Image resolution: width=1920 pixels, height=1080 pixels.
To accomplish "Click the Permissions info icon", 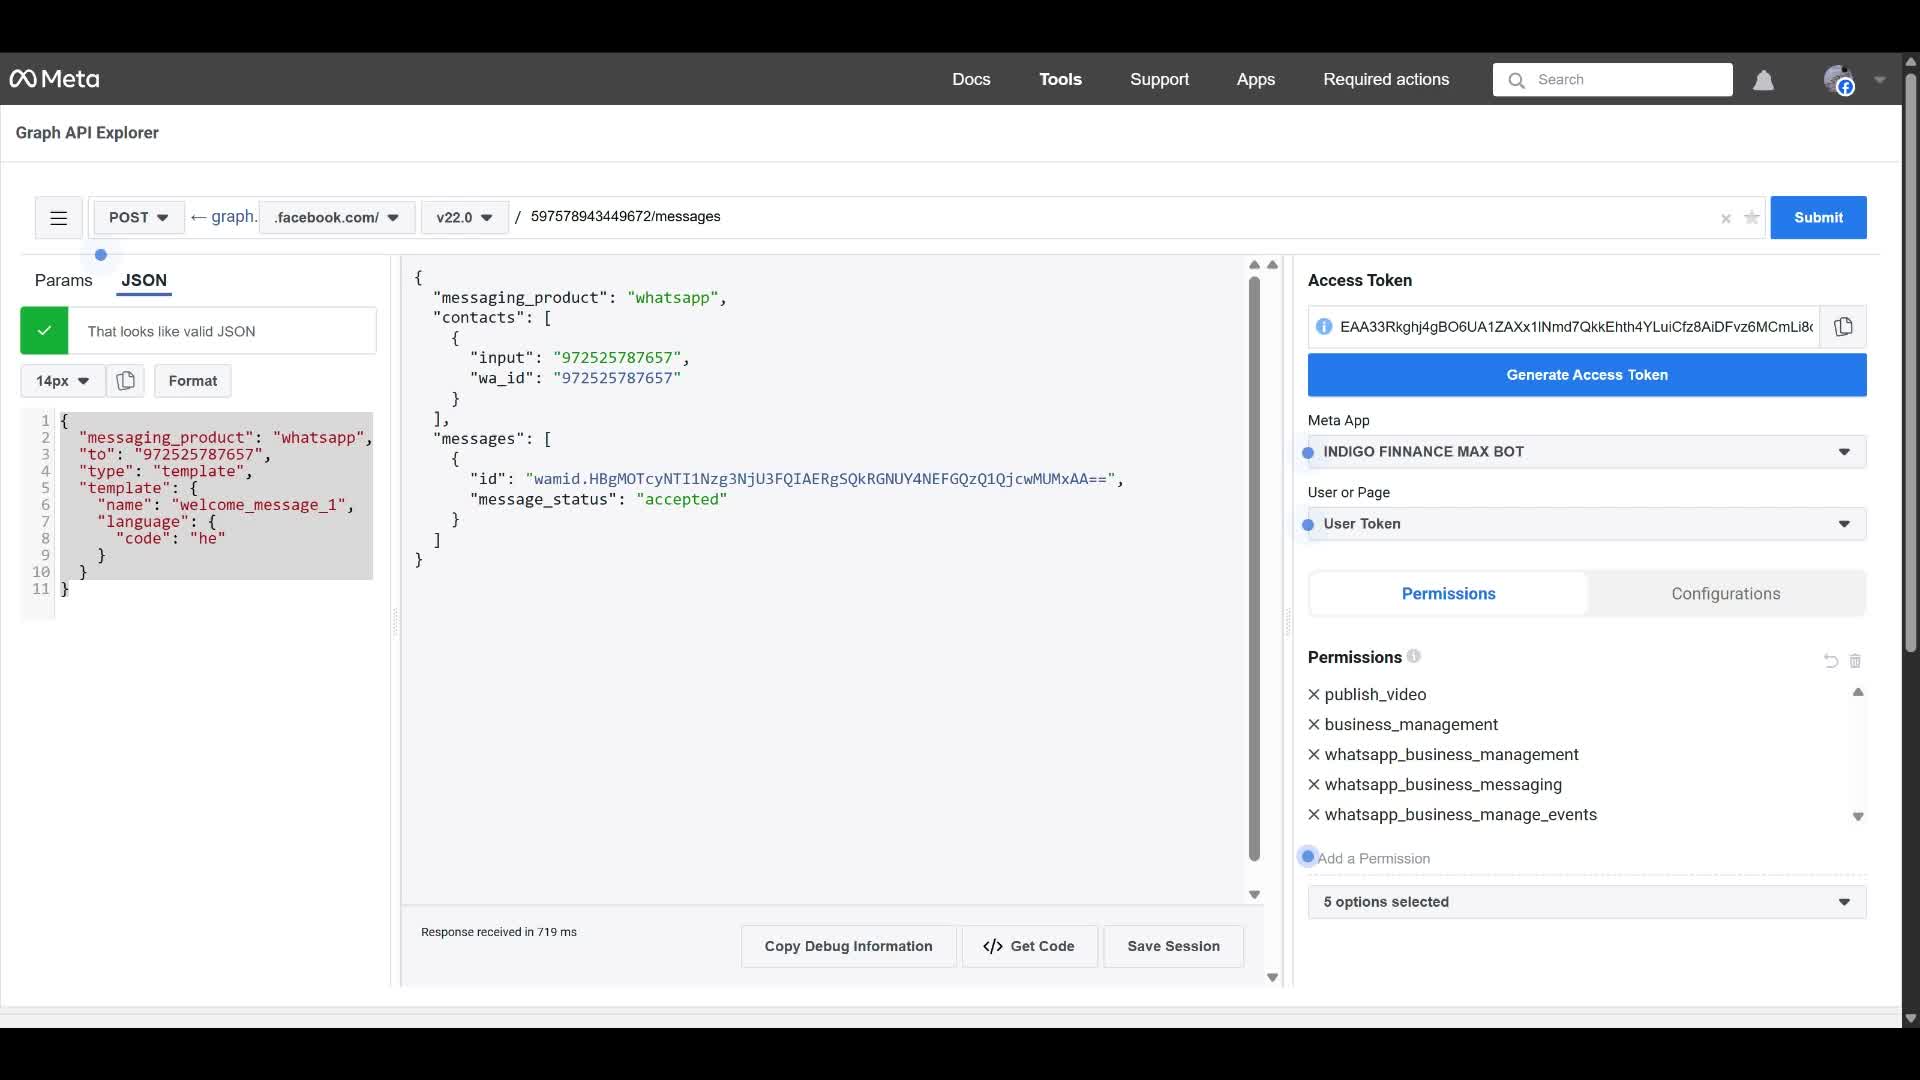I will pos(1414,657).
